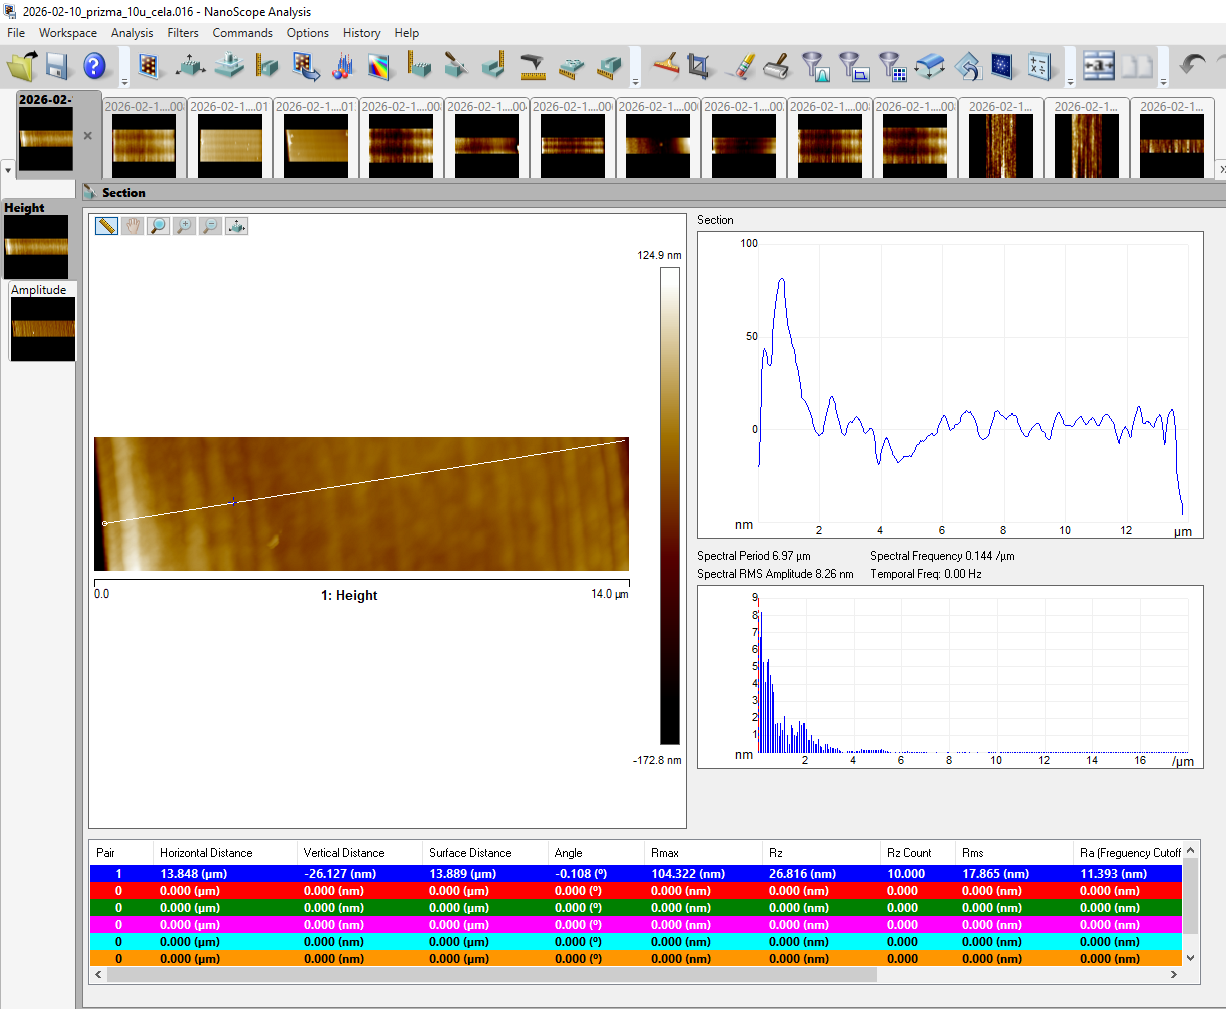Click the Save (floppy disk) toolbar icon

57,67
